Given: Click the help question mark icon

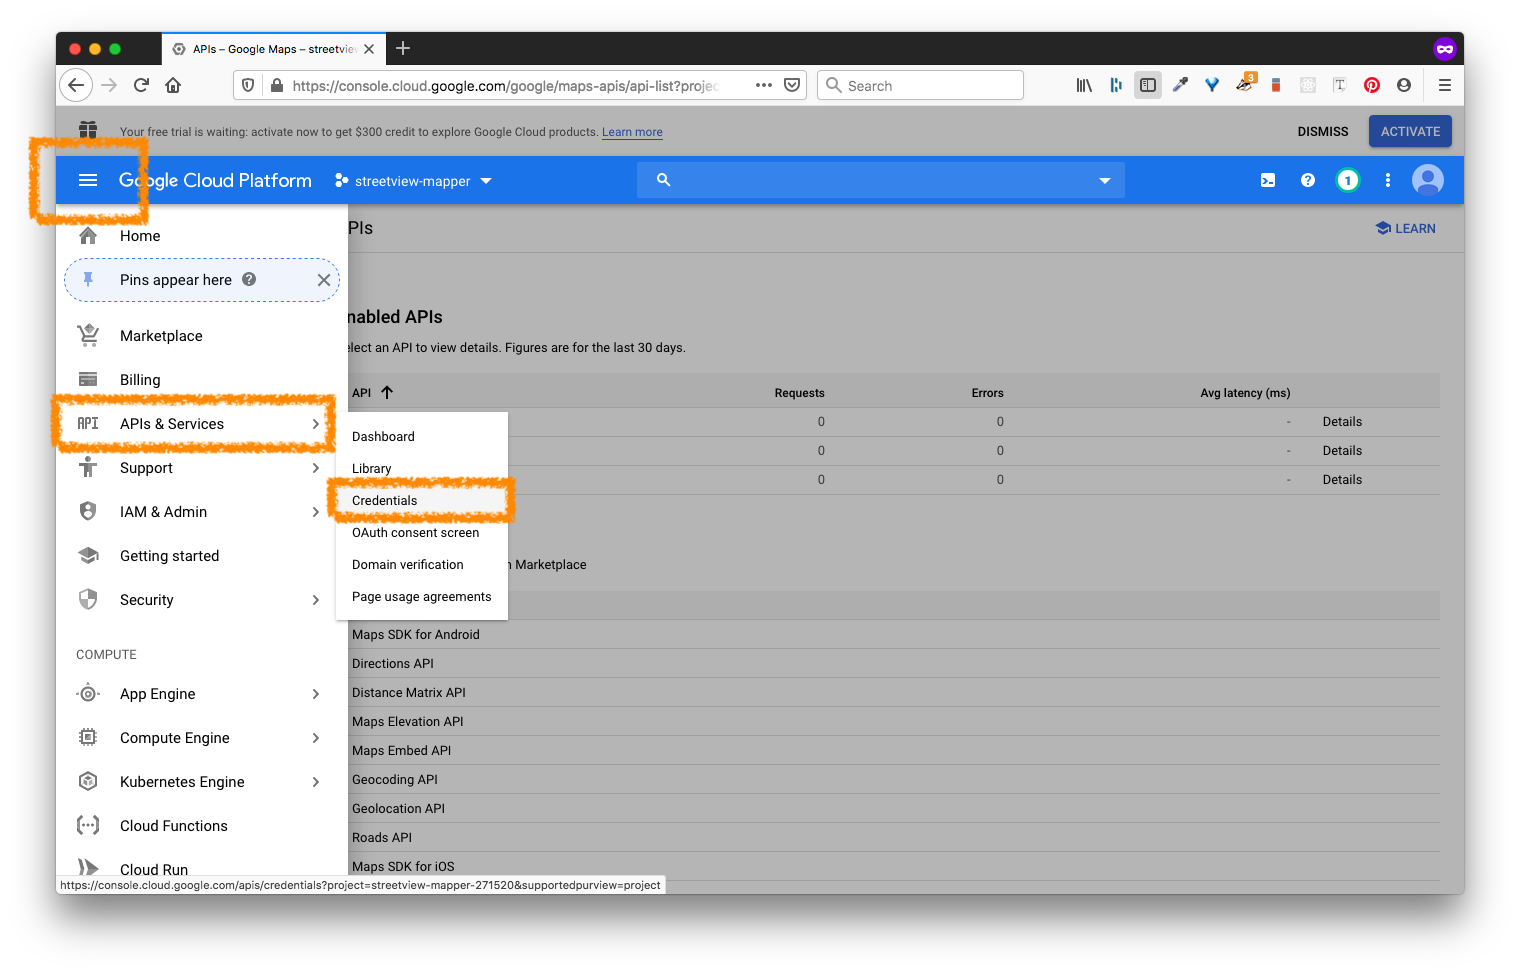Looking at the screenshot, I should point(1307,180).
